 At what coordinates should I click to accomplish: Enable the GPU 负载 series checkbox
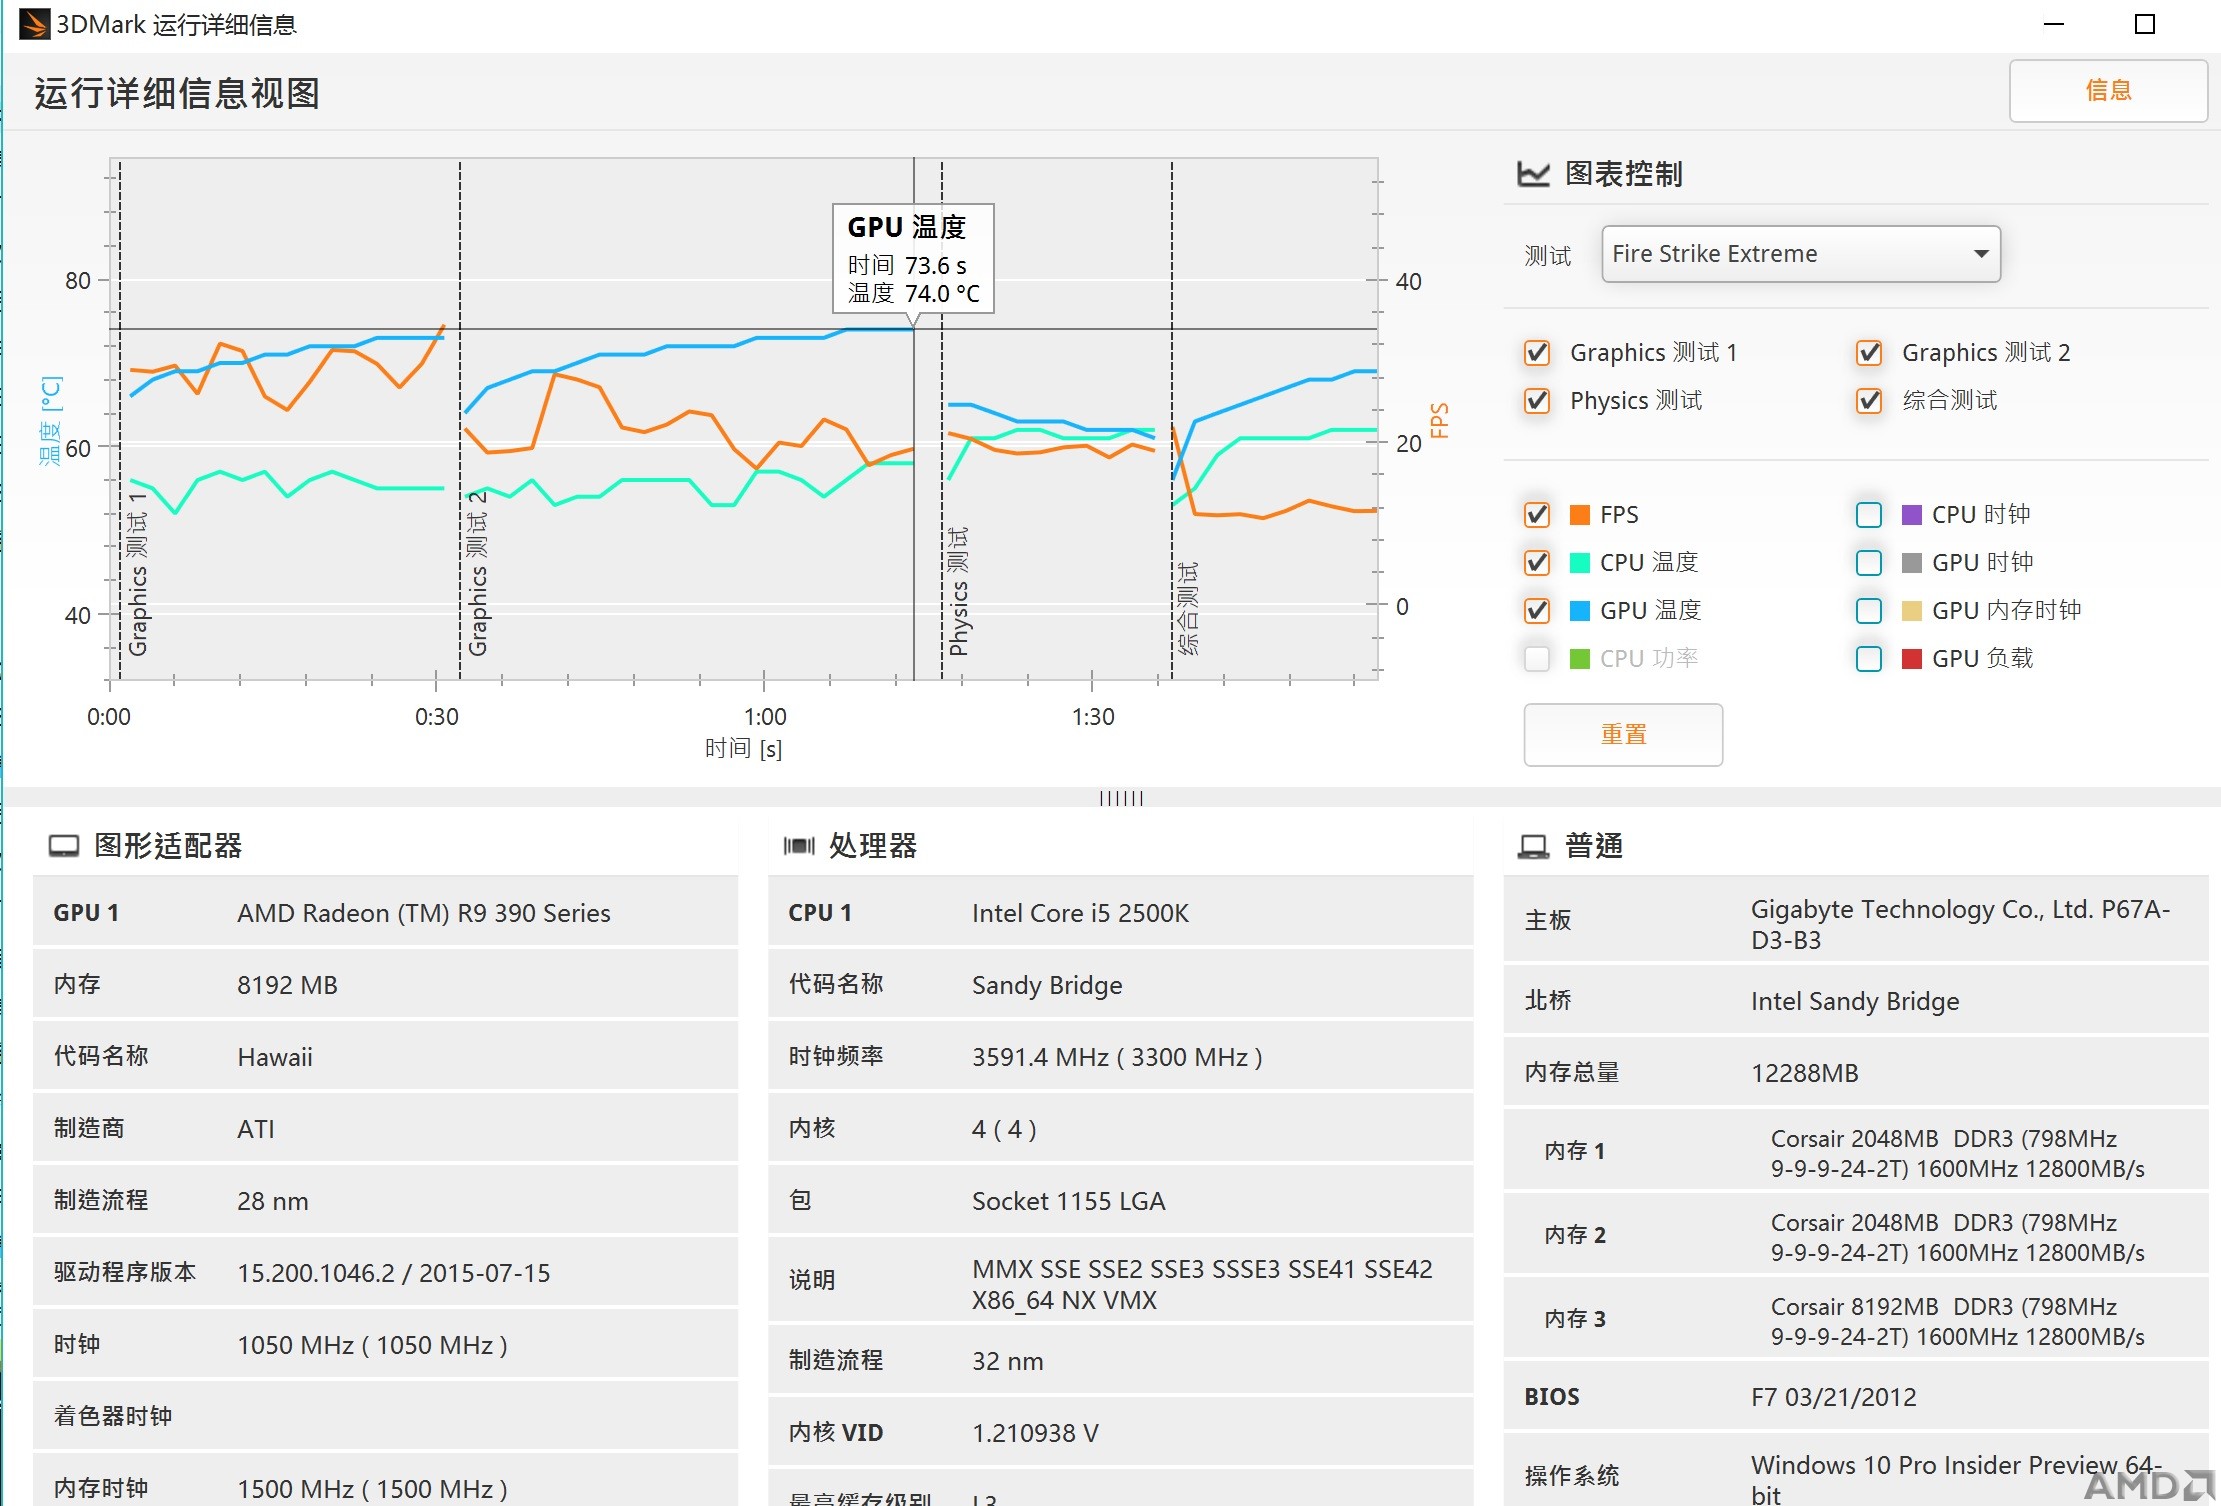pyautogui.click(x=1869, y=659)
